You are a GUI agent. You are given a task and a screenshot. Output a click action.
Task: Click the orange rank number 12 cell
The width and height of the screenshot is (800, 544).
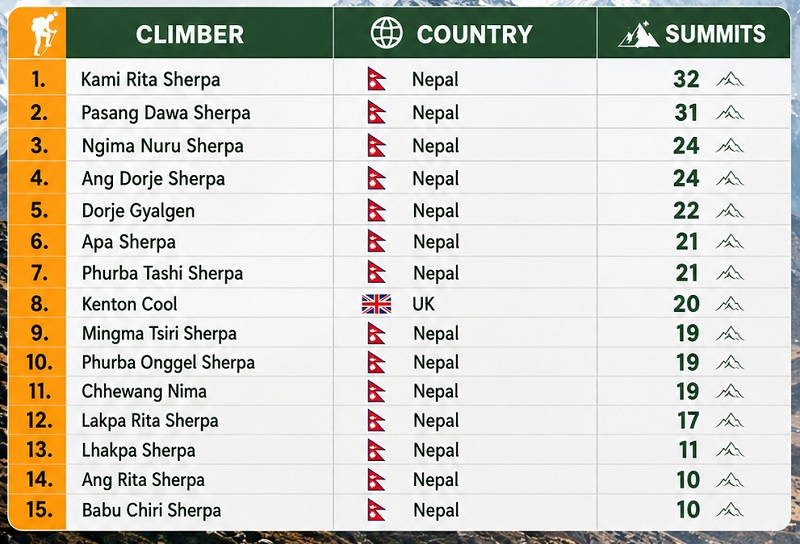pos(37,421)
